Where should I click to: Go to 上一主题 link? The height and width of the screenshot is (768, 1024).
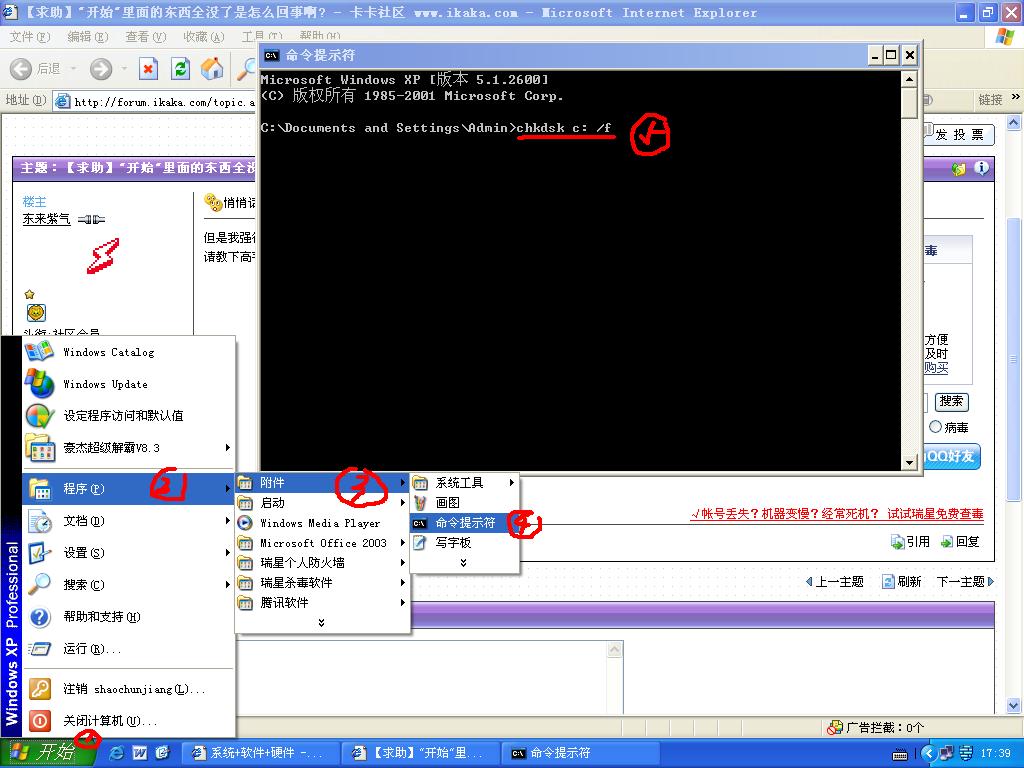pyautogui.click(x=835, y=582)
